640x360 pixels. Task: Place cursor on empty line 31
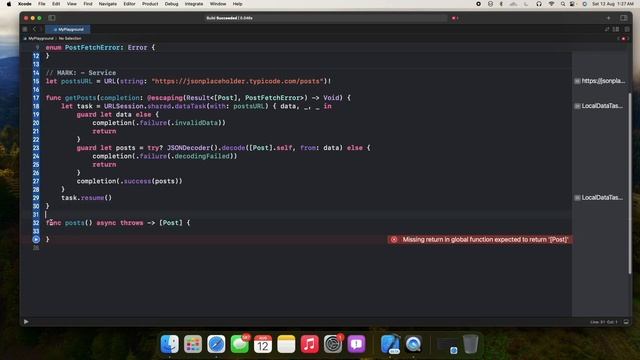click(308, 214)
